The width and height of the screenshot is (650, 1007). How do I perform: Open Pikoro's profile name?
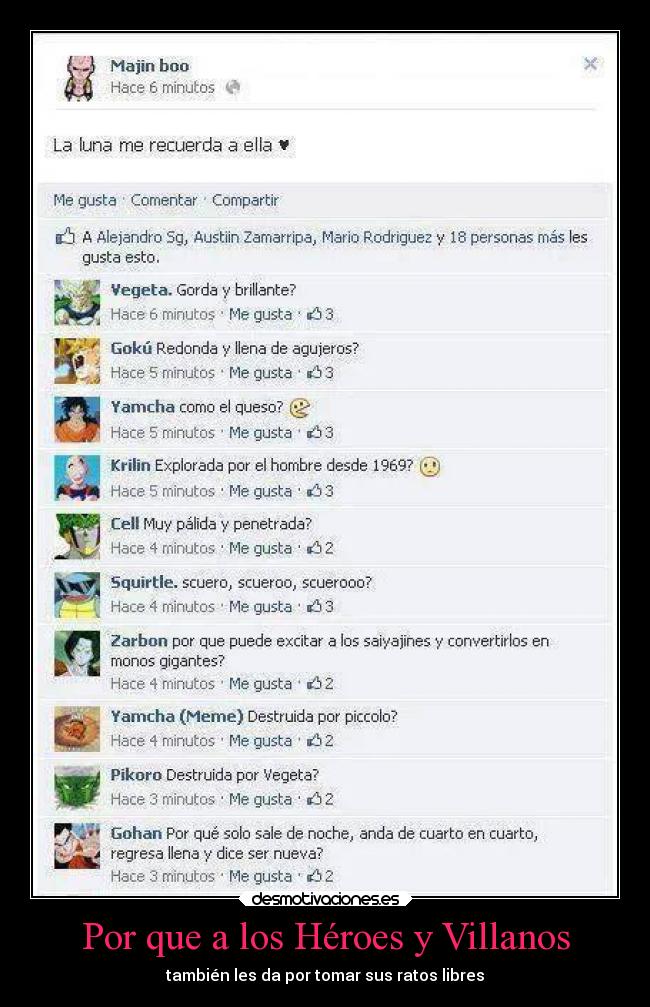[136, 775]
